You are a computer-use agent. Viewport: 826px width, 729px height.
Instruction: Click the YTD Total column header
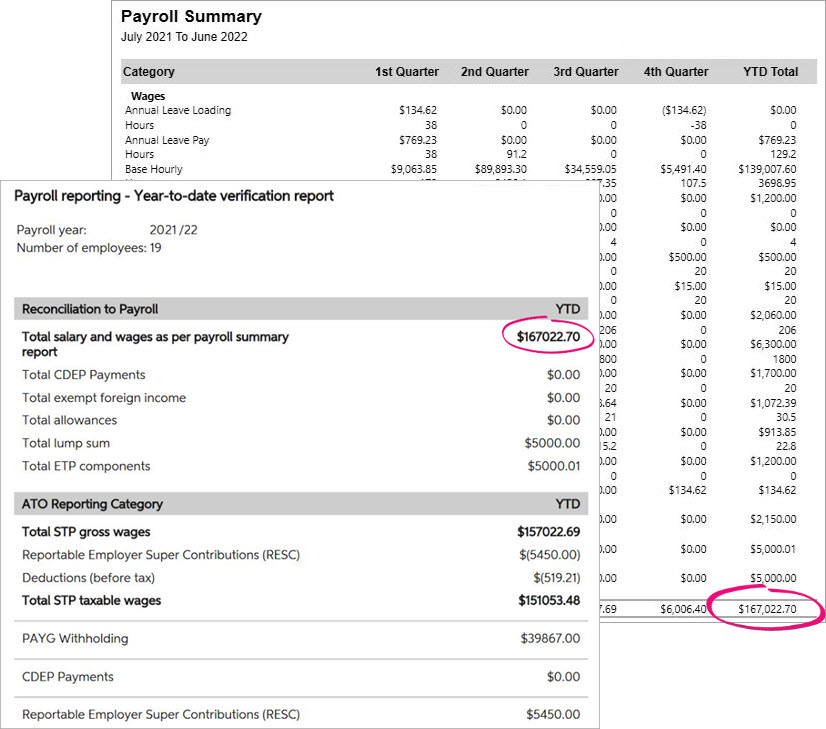tap(769, 72)
